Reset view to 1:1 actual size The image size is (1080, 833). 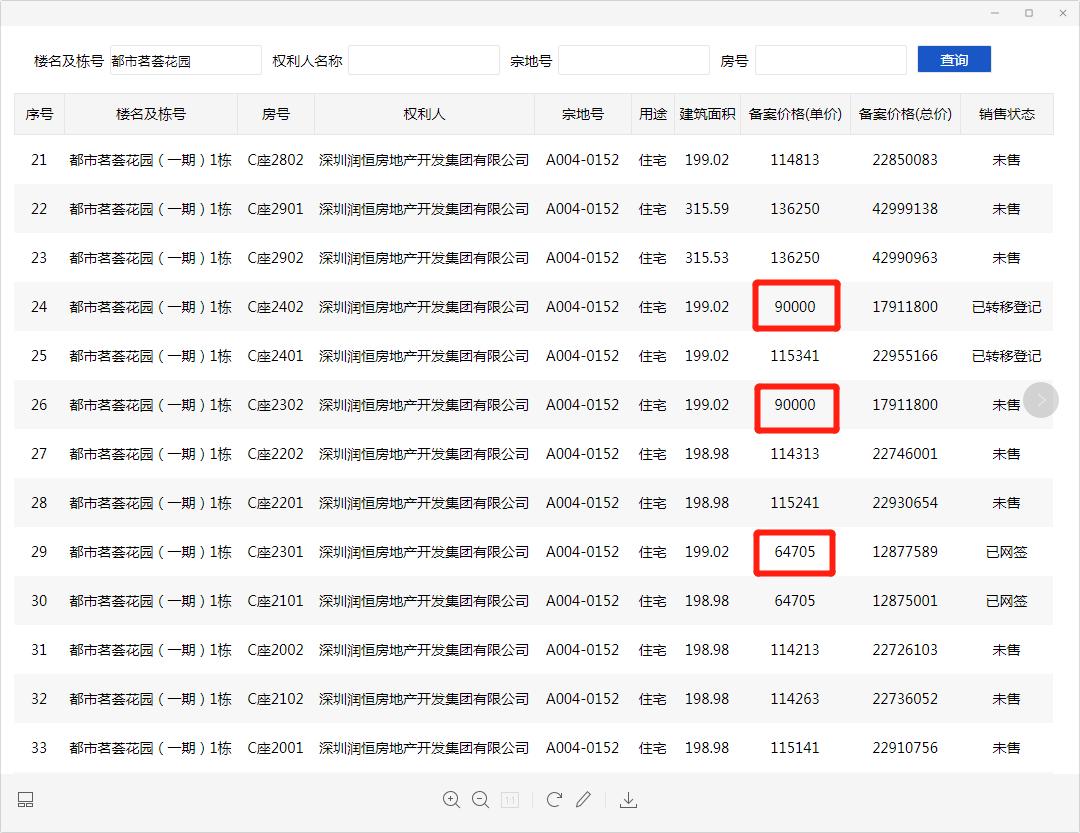510,800
